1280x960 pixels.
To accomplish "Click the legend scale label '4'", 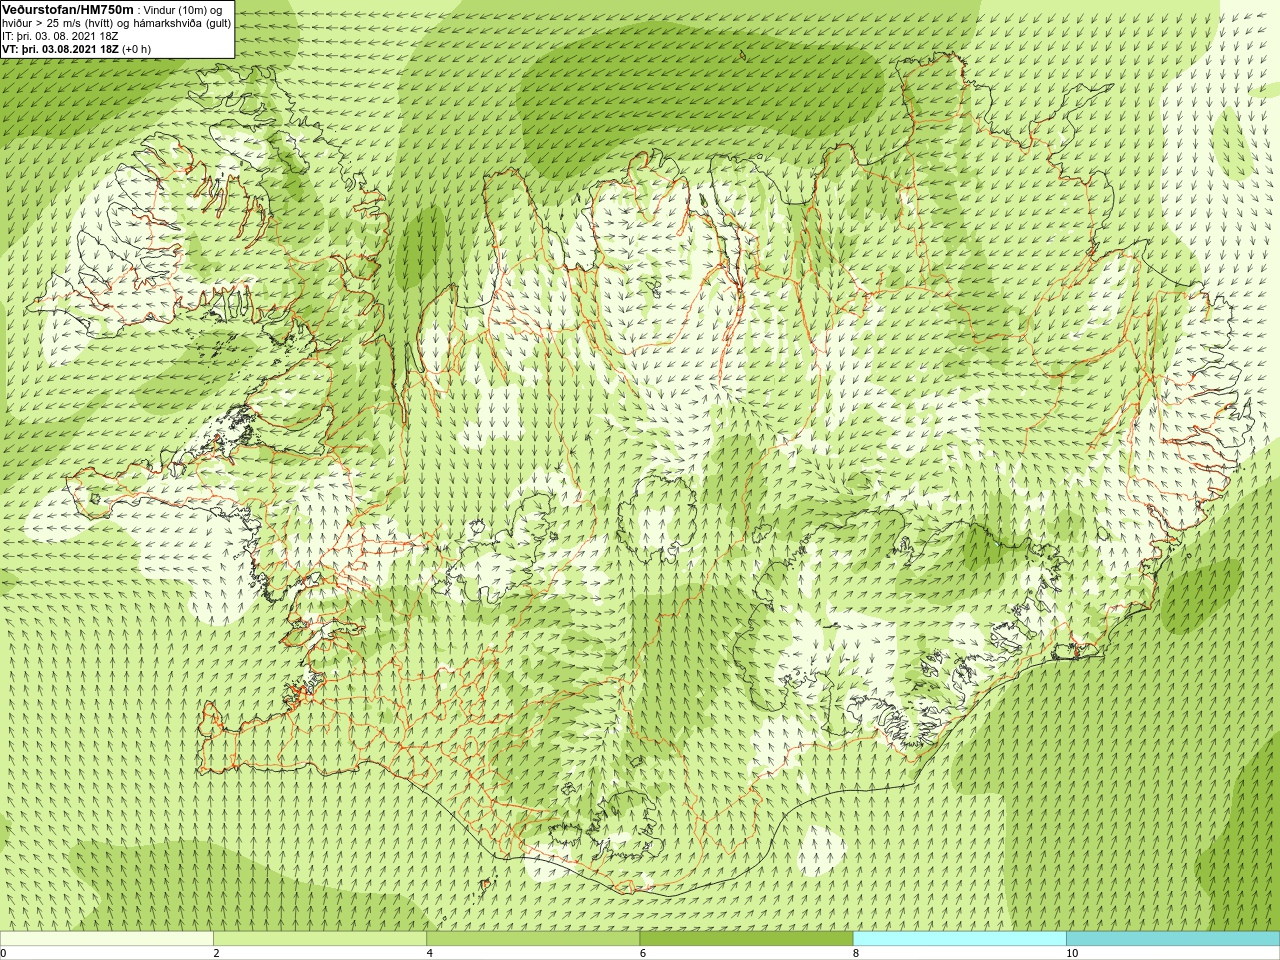I will pyautogui.click(x=429, y=953).
